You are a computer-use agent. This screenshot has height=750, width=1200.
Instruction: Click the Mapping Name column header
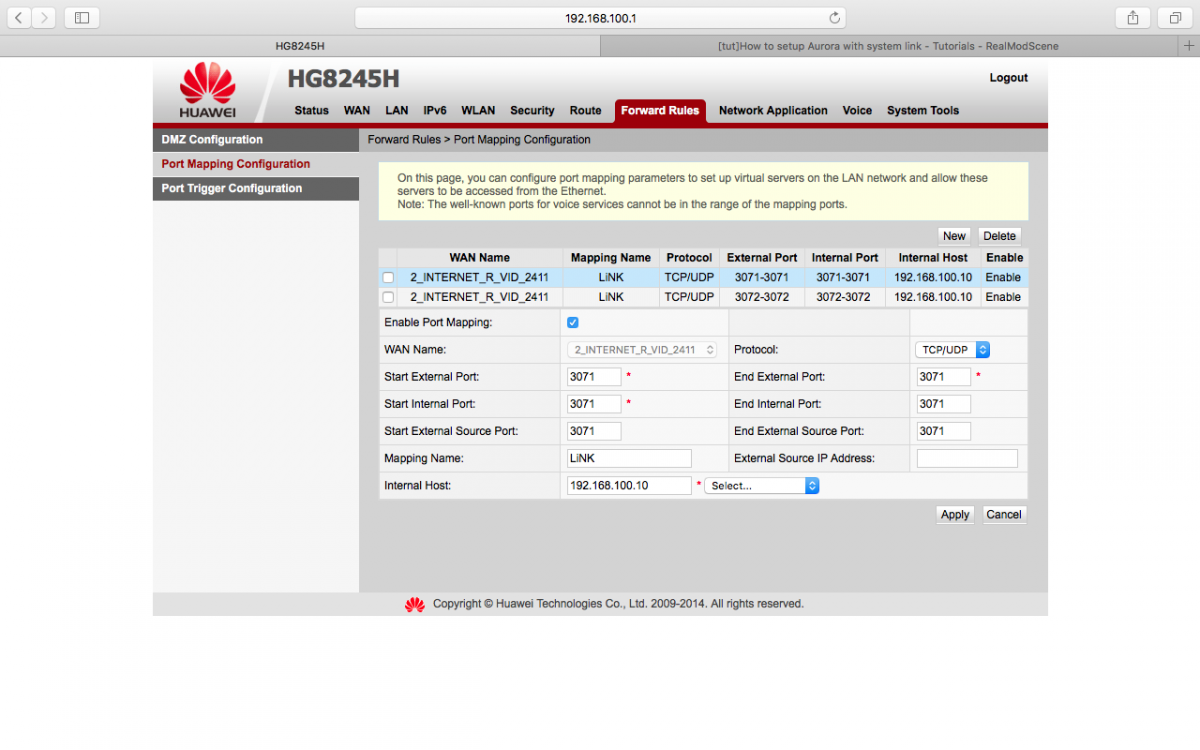tap(610, 258)
